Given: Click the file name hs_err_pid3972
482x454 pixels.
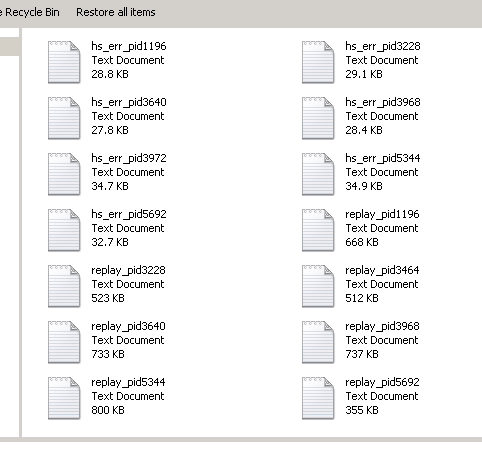Looking at the screenshot, I should [129, 158].
